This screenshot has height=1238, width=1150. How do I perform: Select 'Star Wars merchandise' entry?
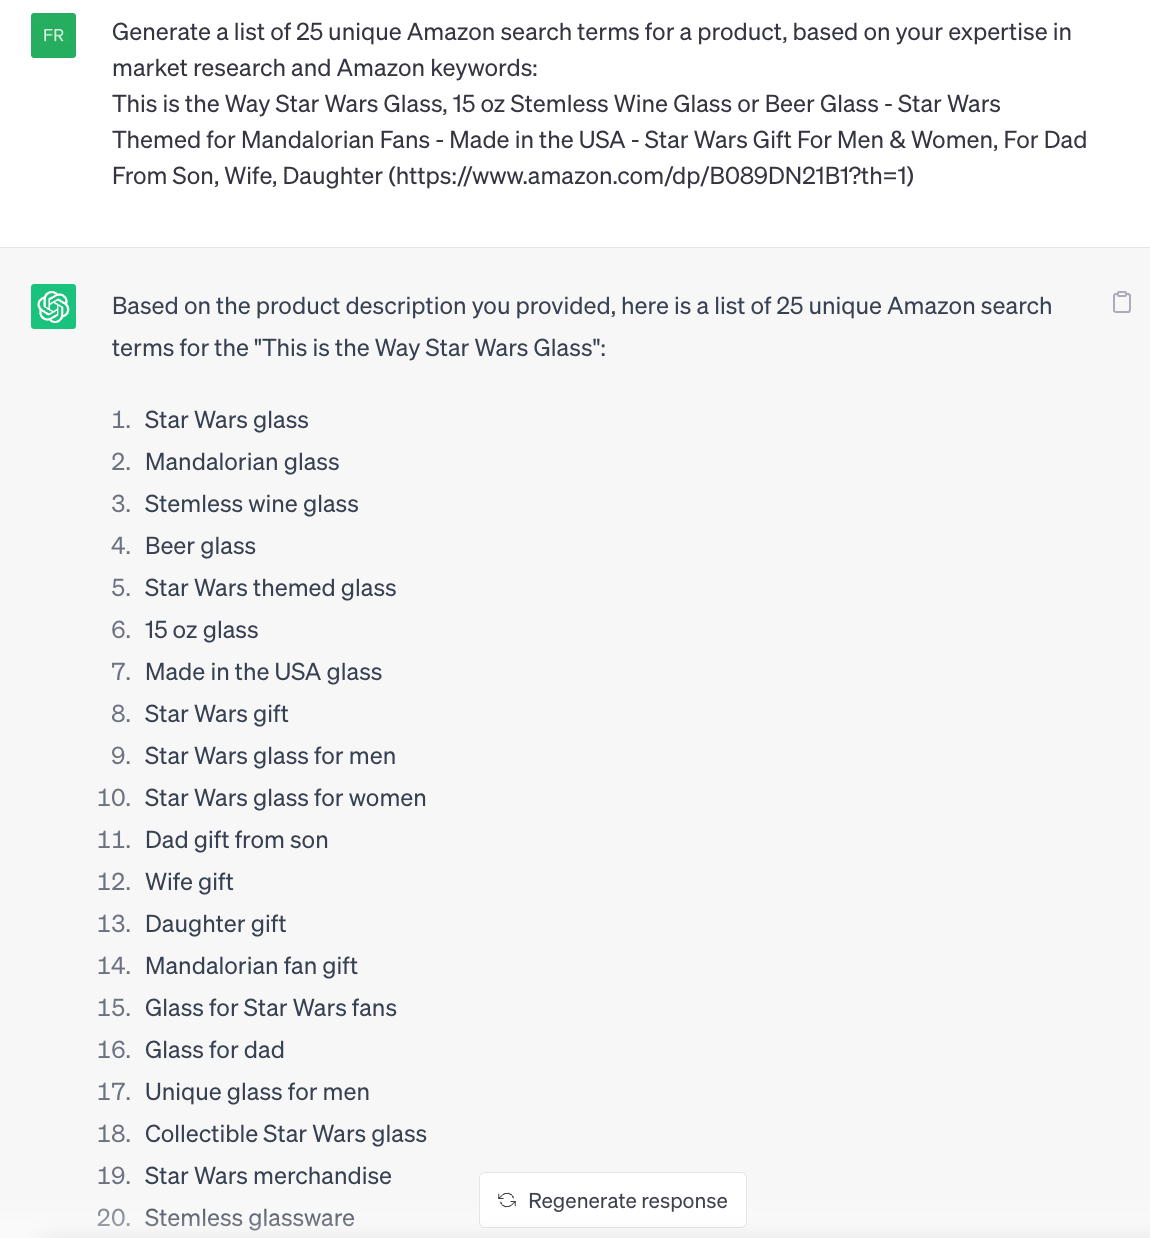(x=268, y=1176)
